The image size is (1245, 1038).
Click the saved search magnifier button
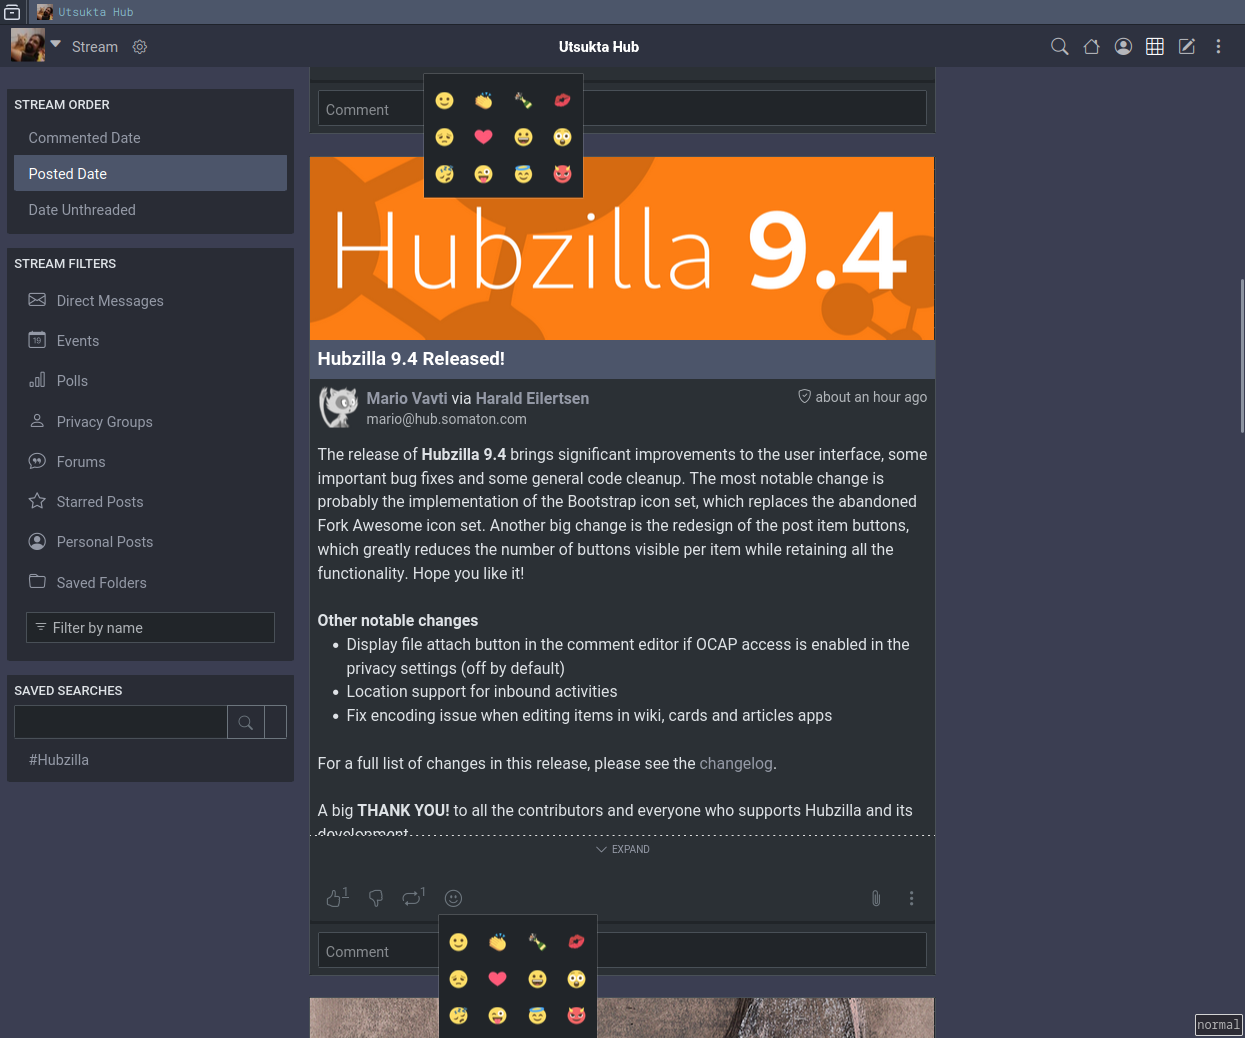tap(246, 722)
